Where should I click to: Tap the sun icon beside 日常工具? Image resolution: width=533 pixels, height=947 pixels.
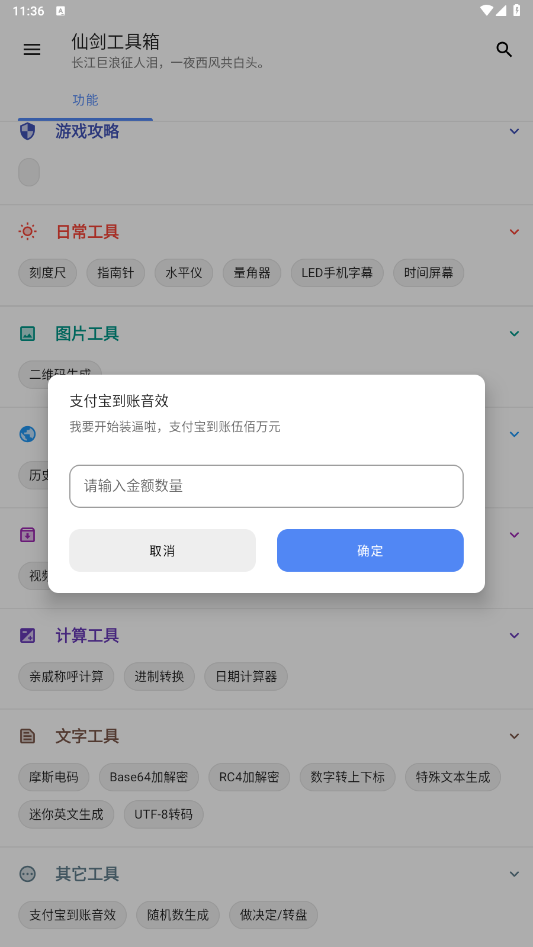click(28, 232)
